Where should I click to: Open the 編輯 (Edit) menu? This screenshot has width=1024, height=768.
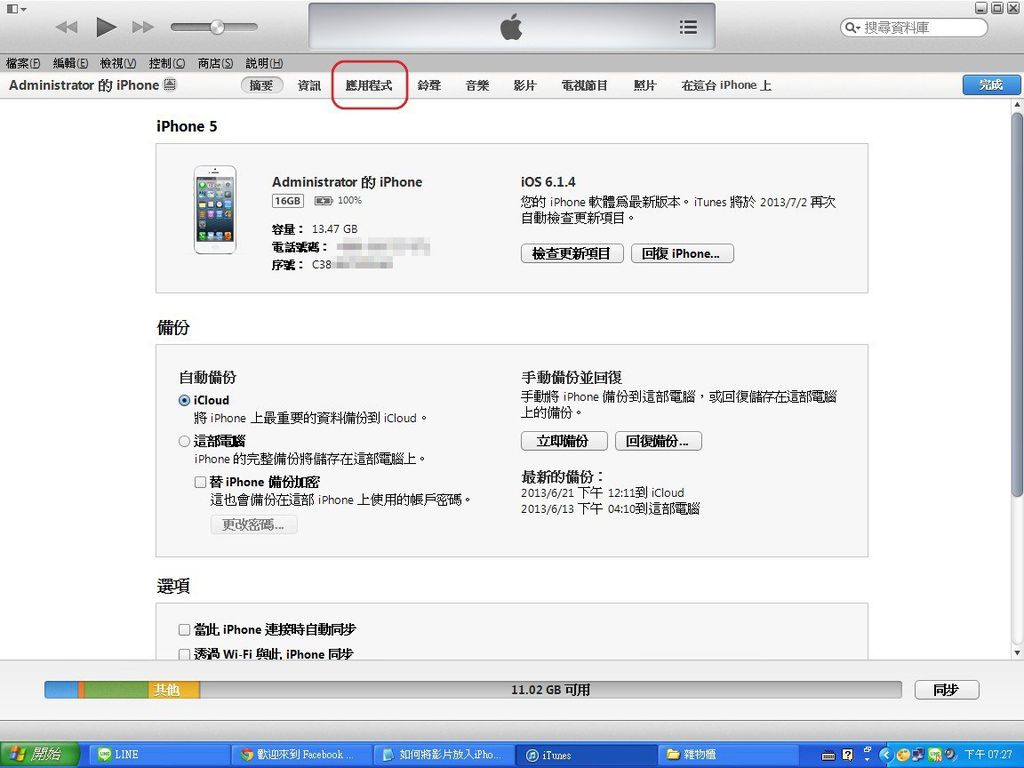71,63
